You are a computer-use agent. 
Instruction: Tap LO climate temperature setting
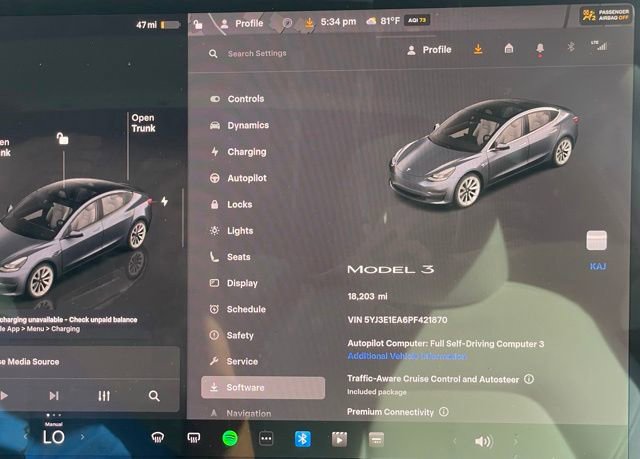[x=53, y=437]
